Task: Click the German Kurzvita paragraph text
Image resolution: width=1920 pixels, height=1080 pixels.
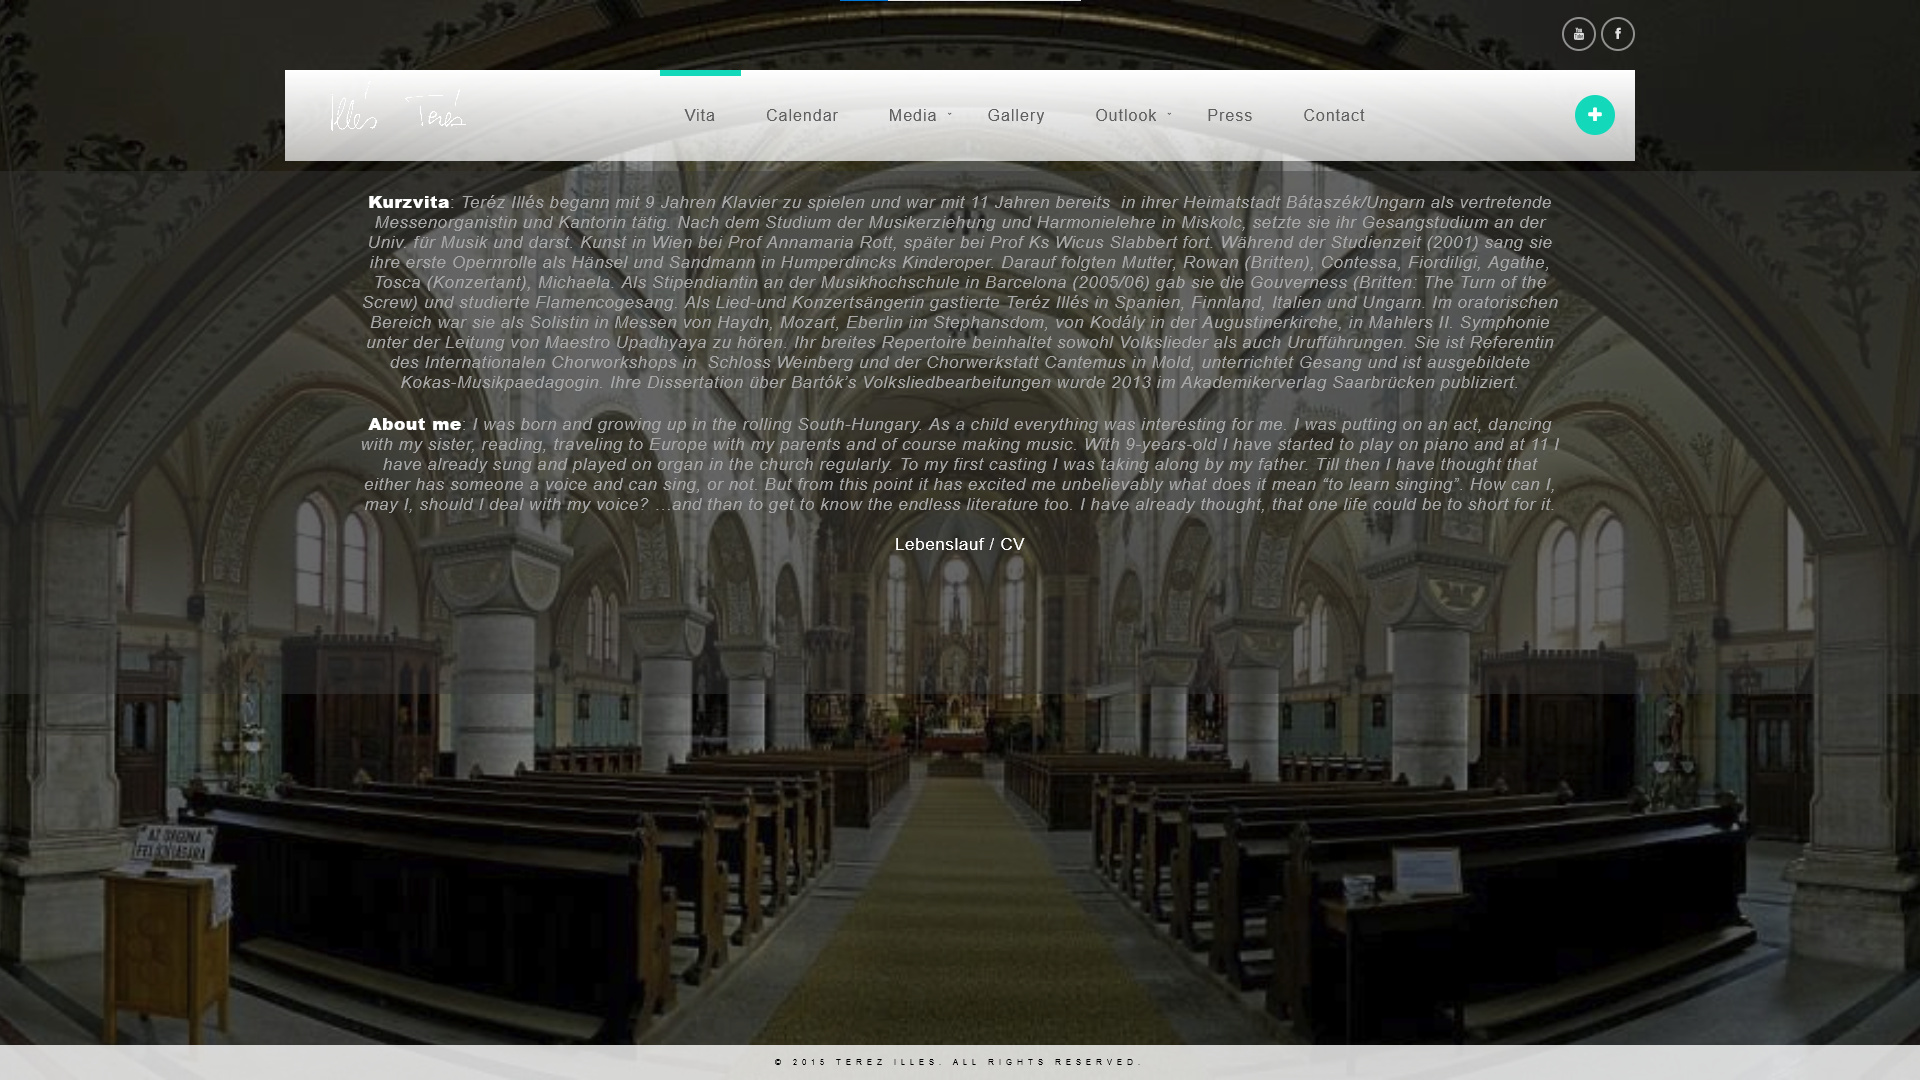Action: [x=959, y=302]
